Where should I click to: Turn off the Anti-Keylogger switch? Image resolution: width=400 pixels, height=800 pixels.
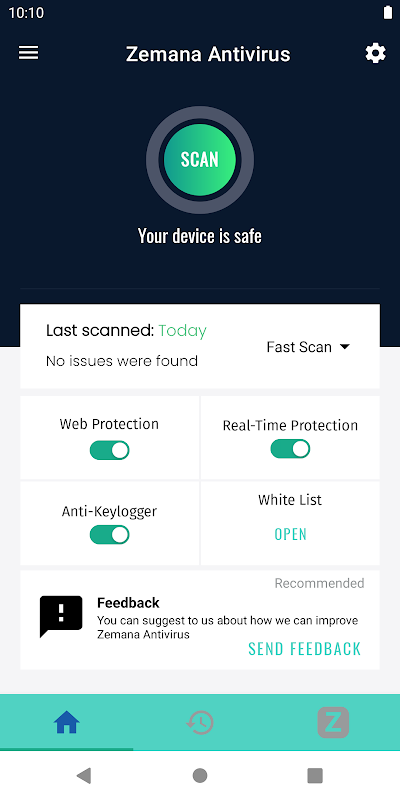tap(110, 535)
